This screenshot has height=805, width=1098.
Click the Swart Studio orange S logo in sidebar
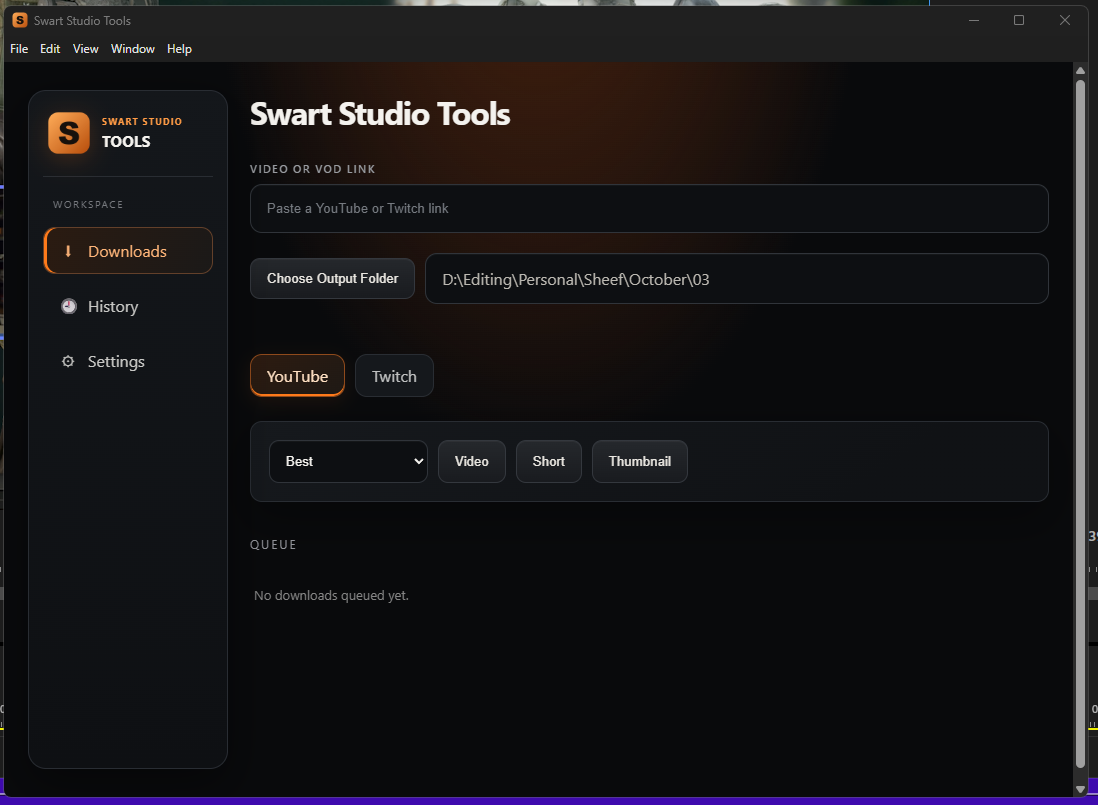(69, 133)
